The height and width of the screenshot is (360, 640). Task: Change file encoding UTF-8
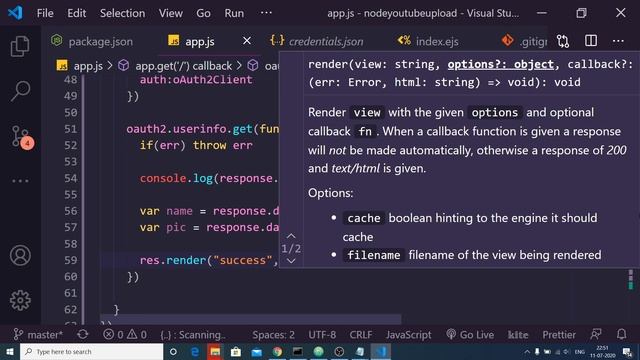click(322, 335)
